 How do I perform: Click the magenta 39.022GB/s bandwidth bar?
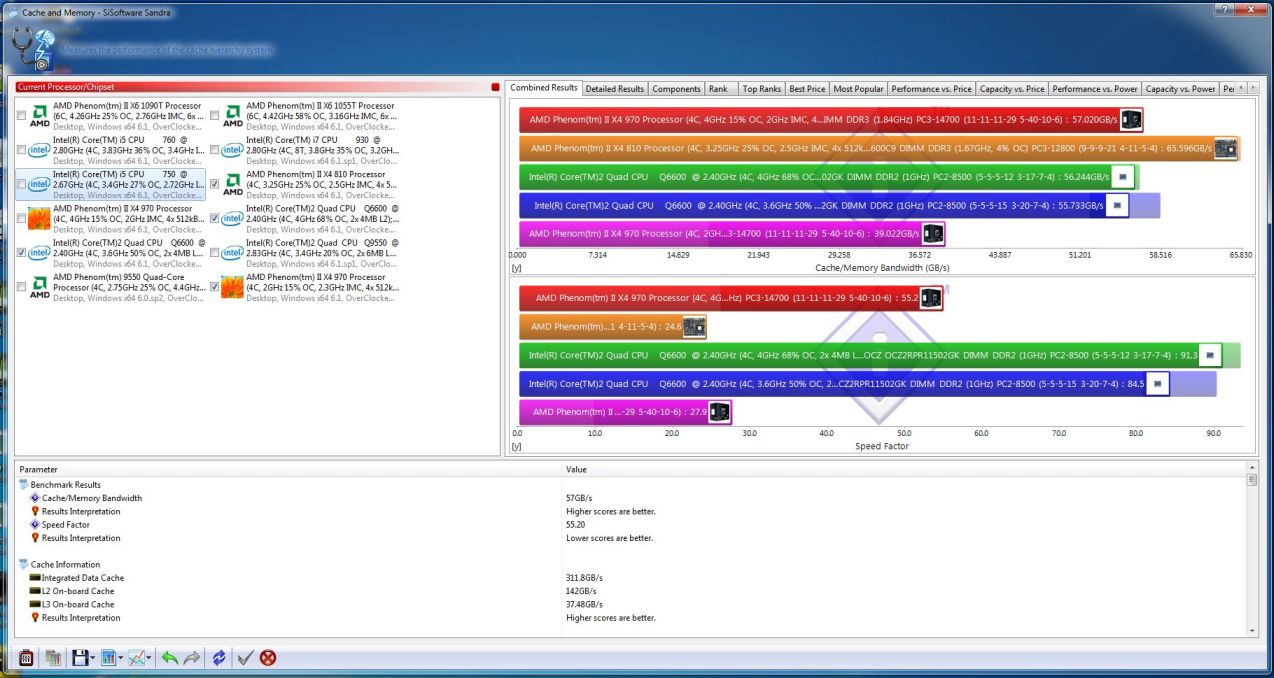(732, 234)
